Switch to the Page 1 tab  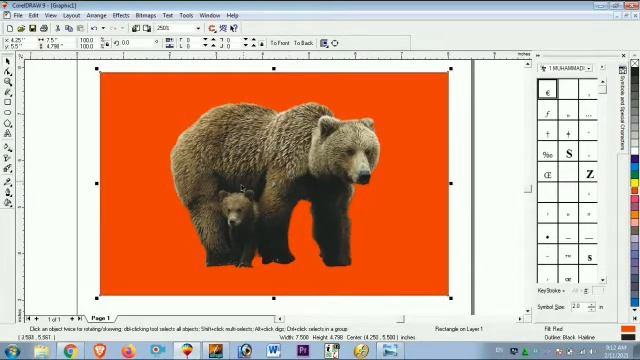point(100,318)
